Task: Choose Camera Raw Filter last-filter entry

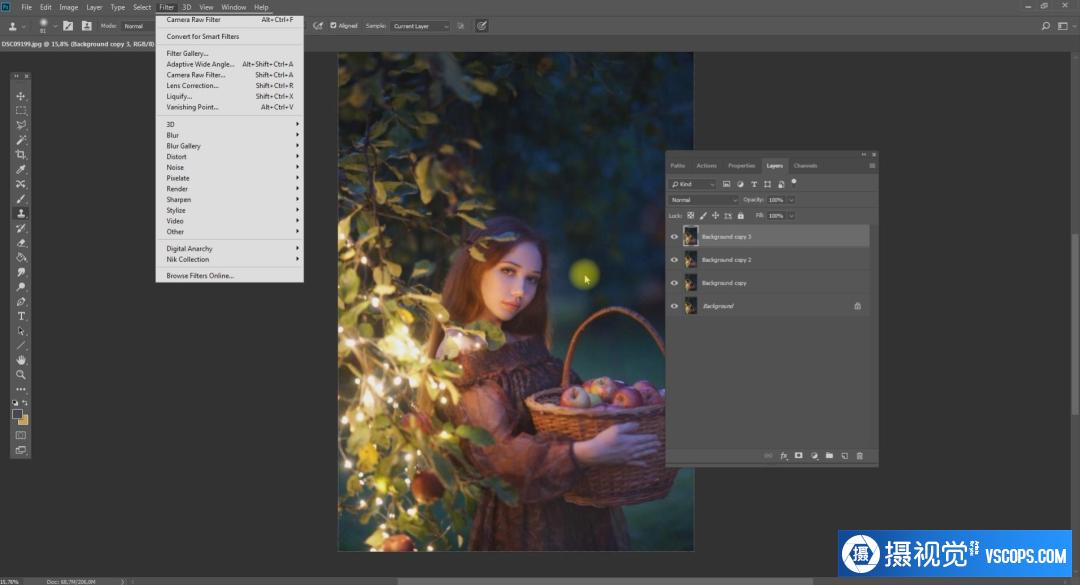Action: pyautogui.click(x=231, y=20)
